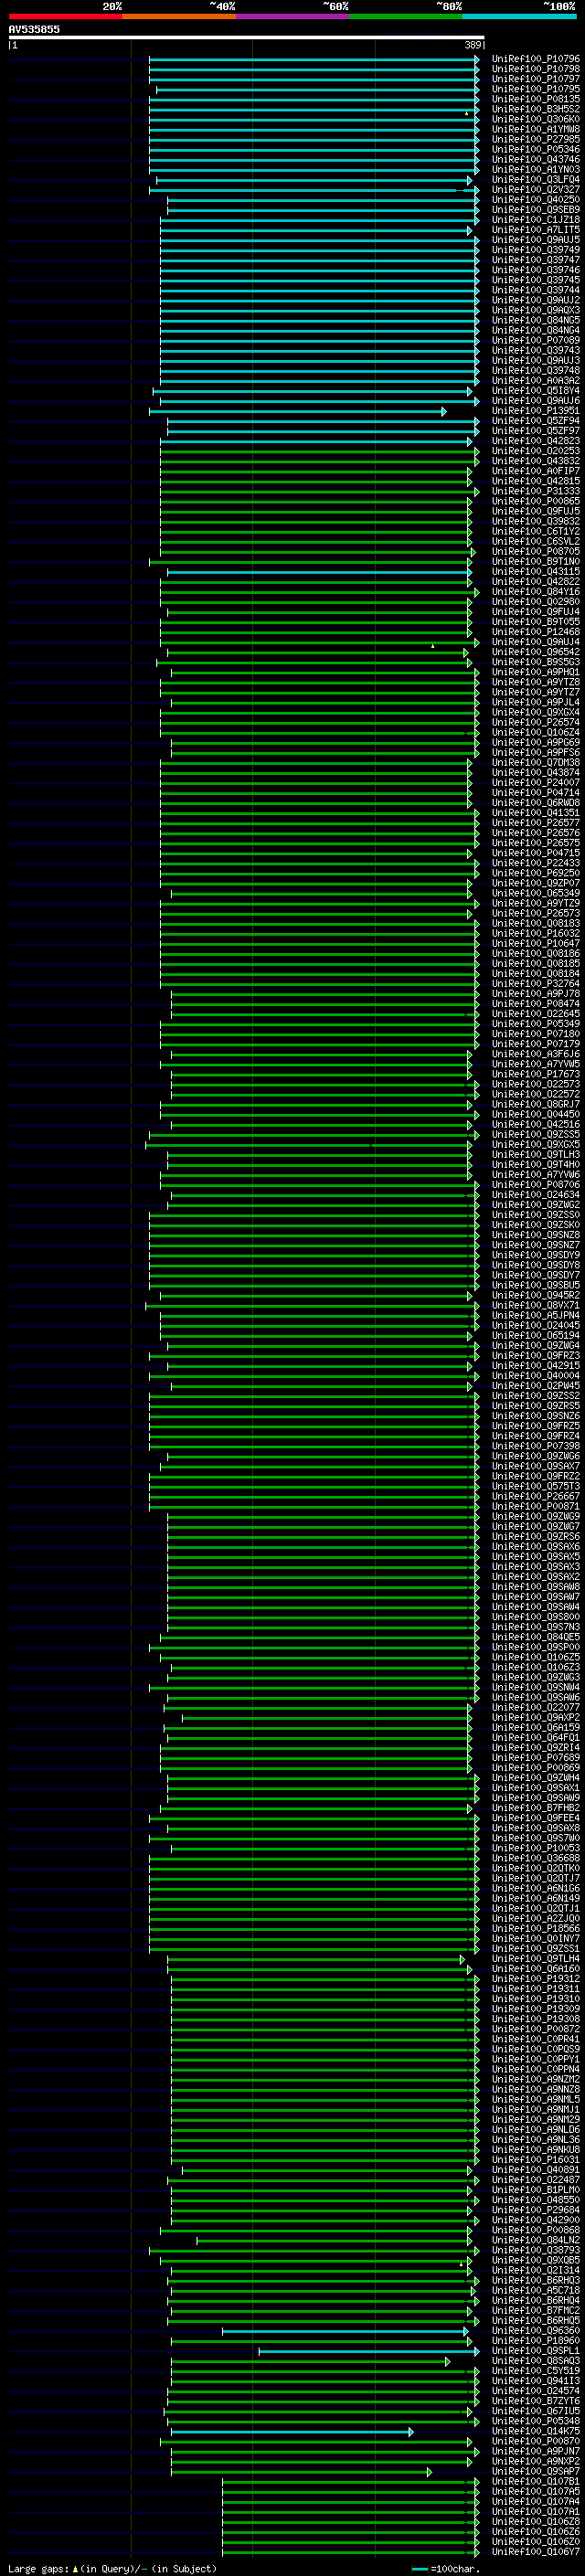Select hit label UniRef100_Q5I8Y4
The height and width of the screenshot is (2576, 585).
click(x=536, y=391)
